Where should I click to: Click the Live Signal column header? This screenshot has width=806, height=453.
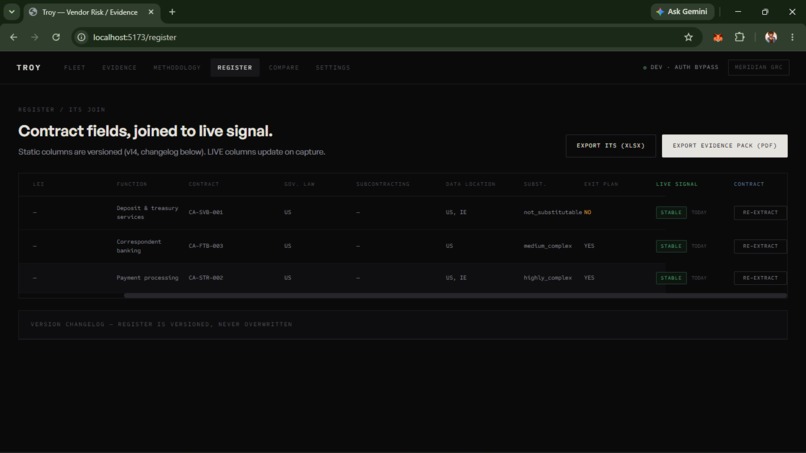[676, 184]
